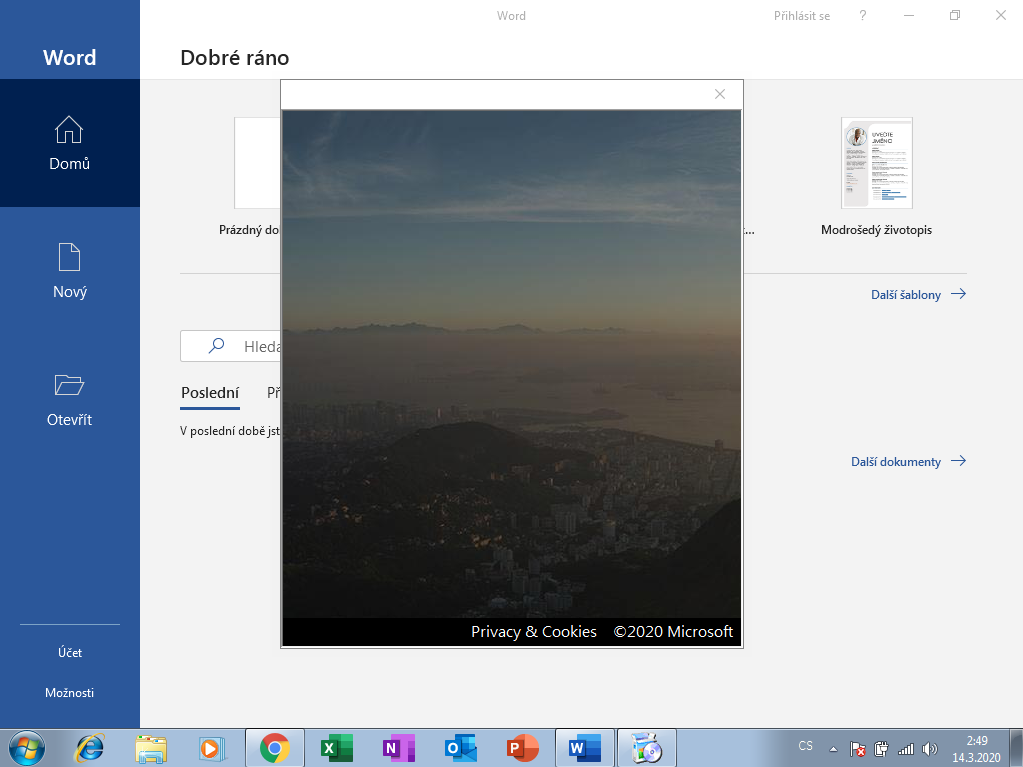Image resolution: width=1023 pixels, height=767 pixels.
Task: Switch to Outlook on the taskbar
Action: coord(460,748)
